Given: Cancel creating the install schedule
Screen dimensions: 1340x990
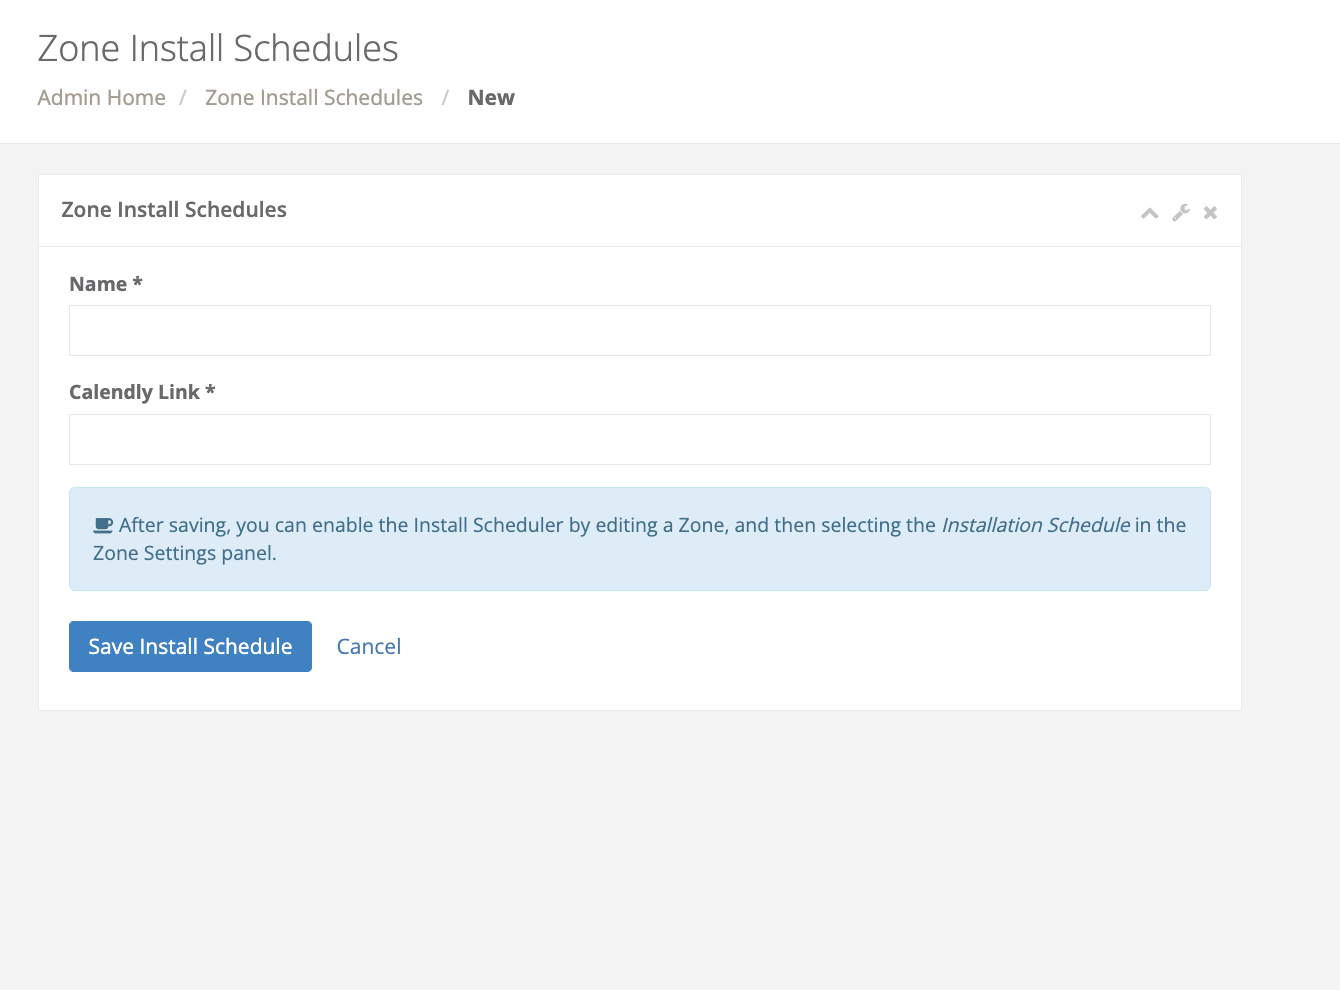Looking at the screenshot, I should click(368, 647).
